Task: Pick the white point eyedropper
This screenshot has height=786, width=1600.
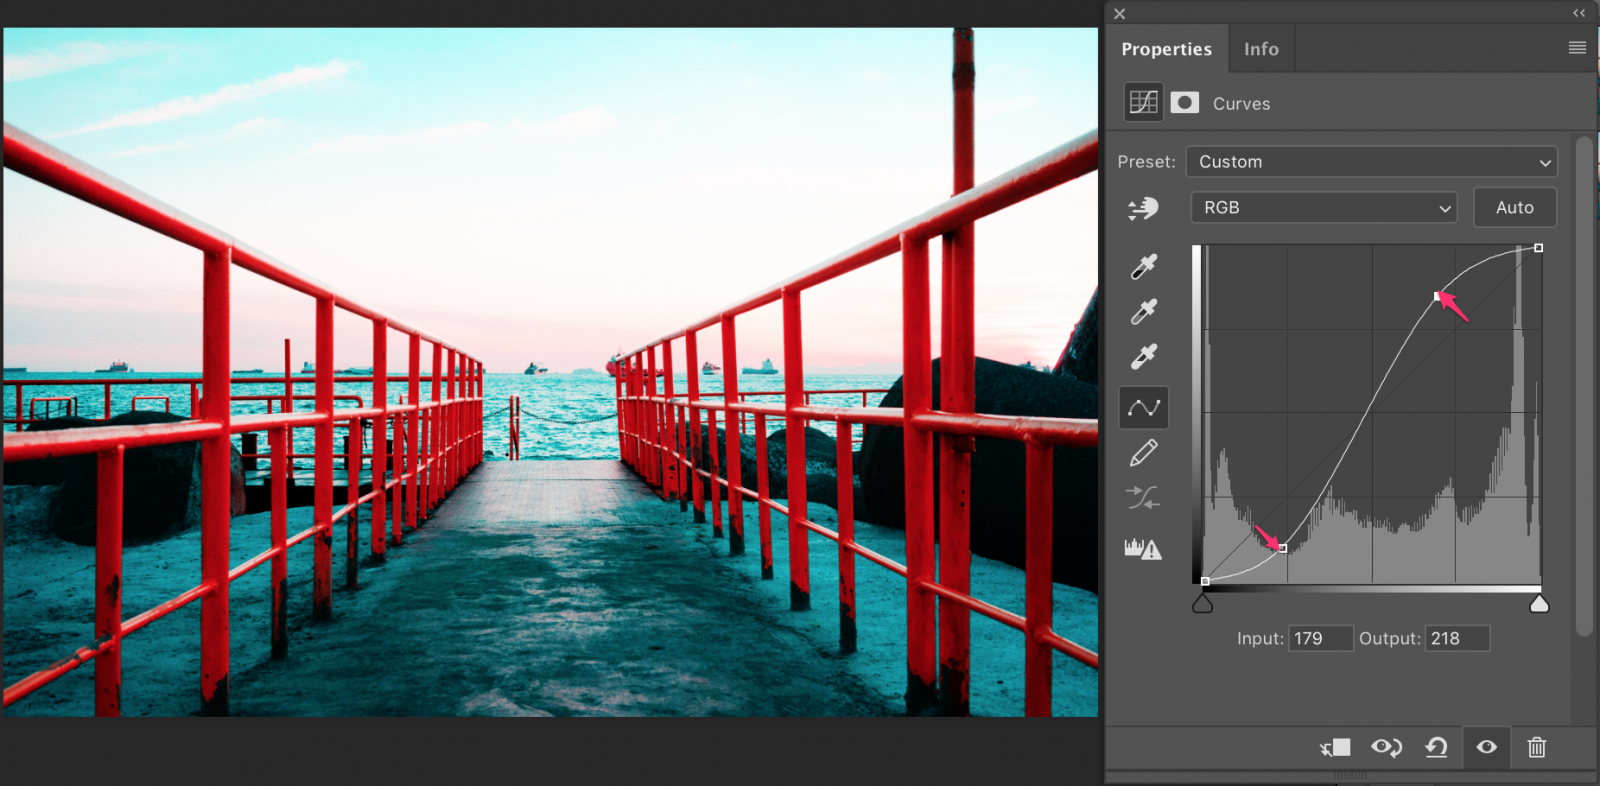Action: coord(1143,357)
